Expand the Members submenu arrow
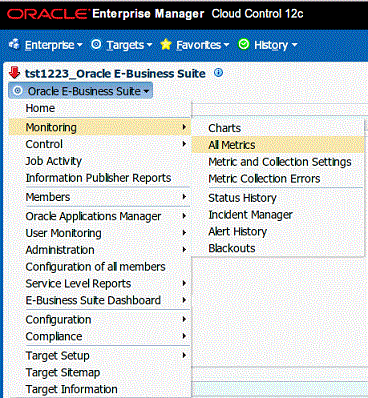368x398 pixels. pos(184,197)
